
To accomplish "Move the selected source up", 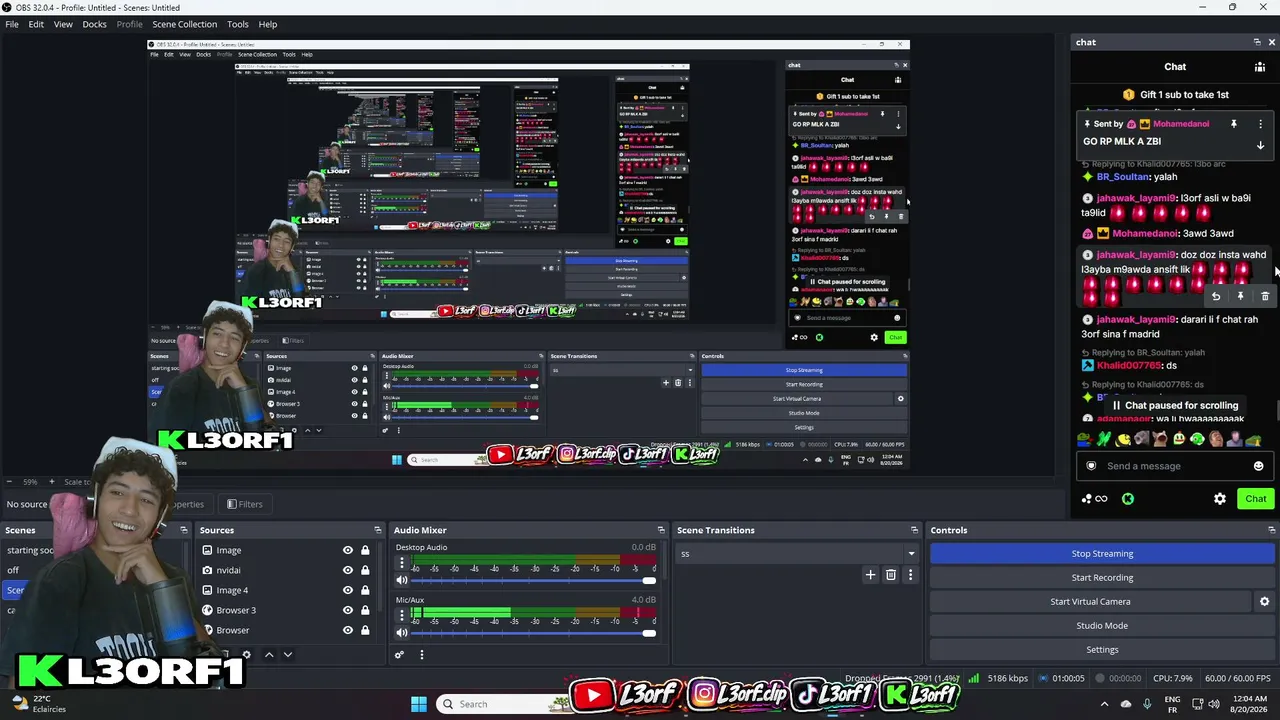I will (269, 655).
